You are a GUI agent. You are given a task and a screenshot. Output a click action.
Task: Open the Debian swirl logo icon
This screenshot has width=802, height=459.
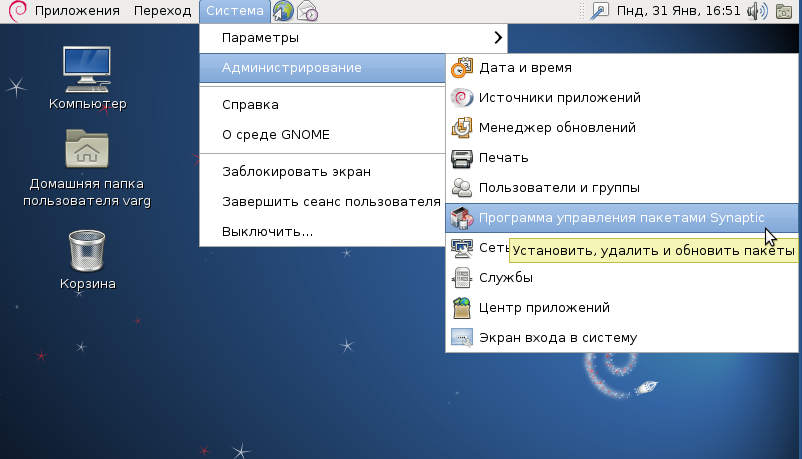[17, 11]
